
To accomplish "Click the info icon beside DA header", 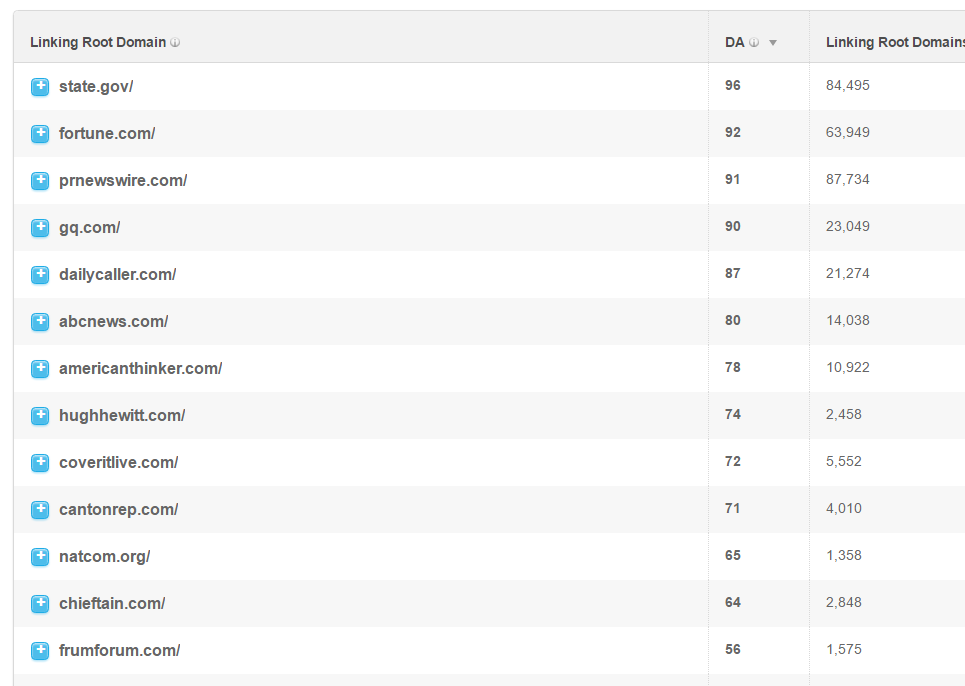I will 754,42.
